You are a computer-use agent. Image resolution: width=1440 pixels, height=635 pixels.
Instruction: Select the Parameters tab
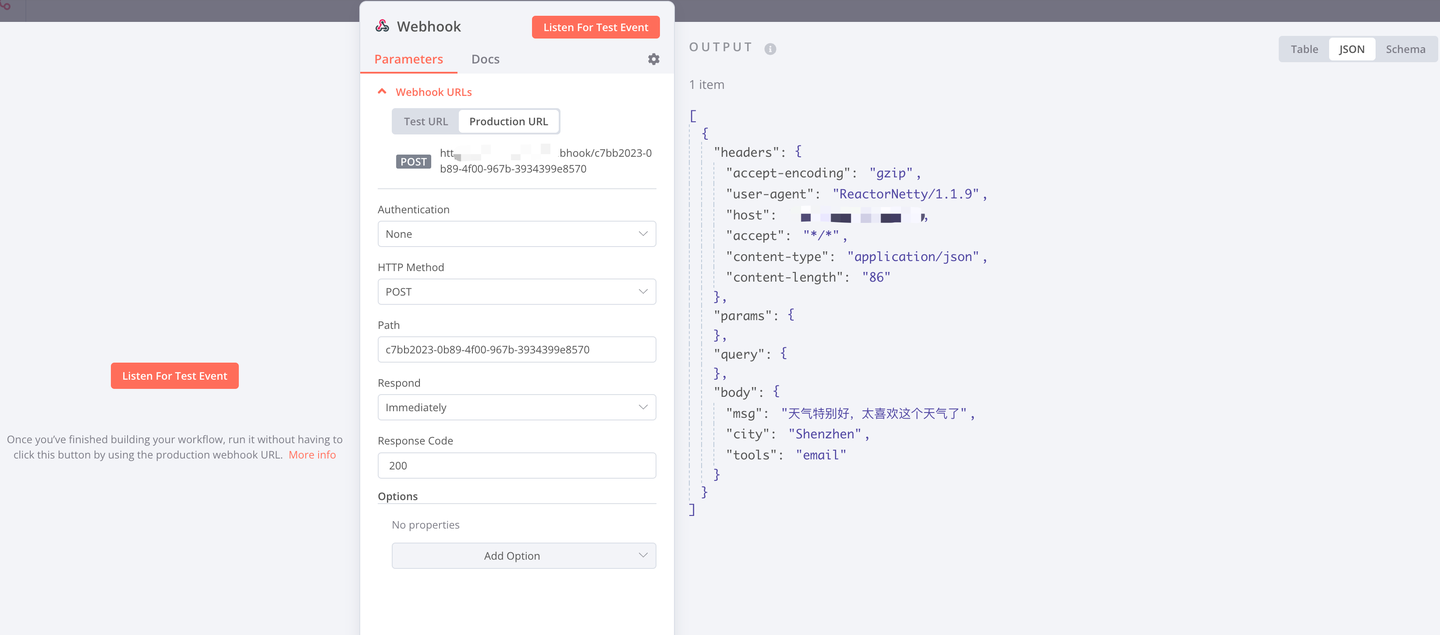pos(408,59)
